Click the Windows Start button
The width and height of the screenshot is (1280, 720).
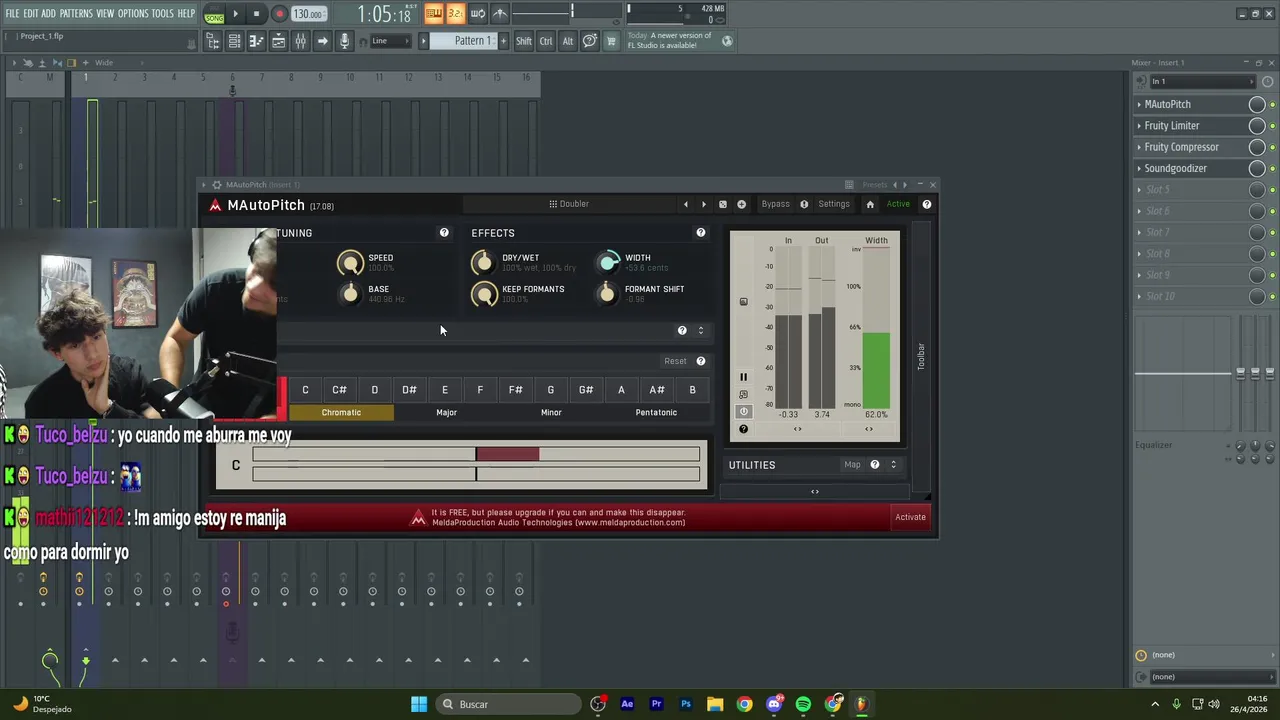point(419,704)
